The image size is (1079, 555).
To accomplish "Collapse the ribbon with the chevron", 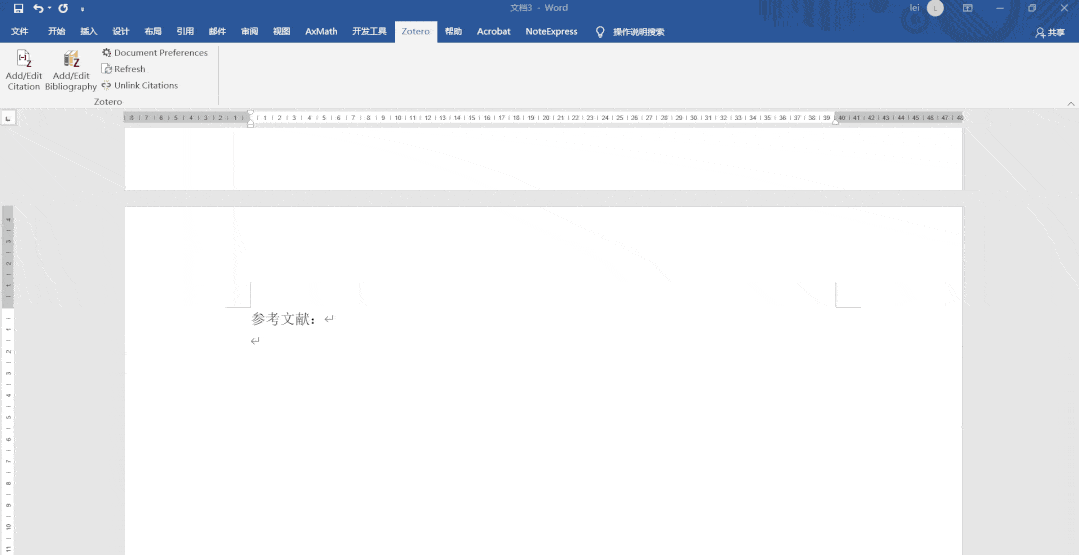I will tap(1071, 103).
